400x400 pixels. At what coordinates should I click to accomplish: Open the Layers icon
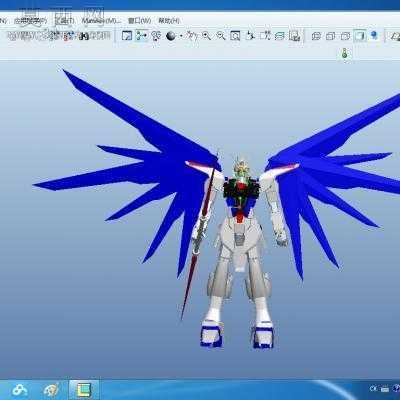click(280, 36)
